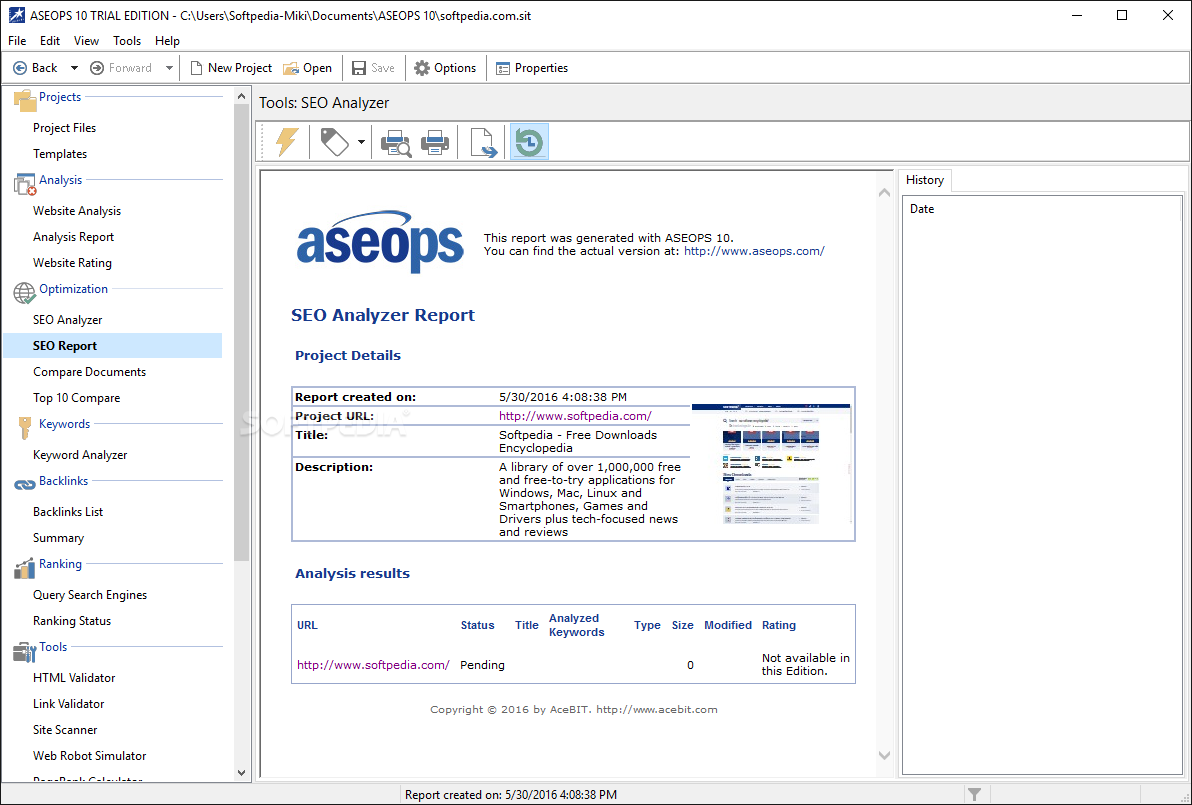The height and width of the screenshot is (805, 1192).
Task: Open Web Robot Simulator
Action: click(x=90, y=756)
